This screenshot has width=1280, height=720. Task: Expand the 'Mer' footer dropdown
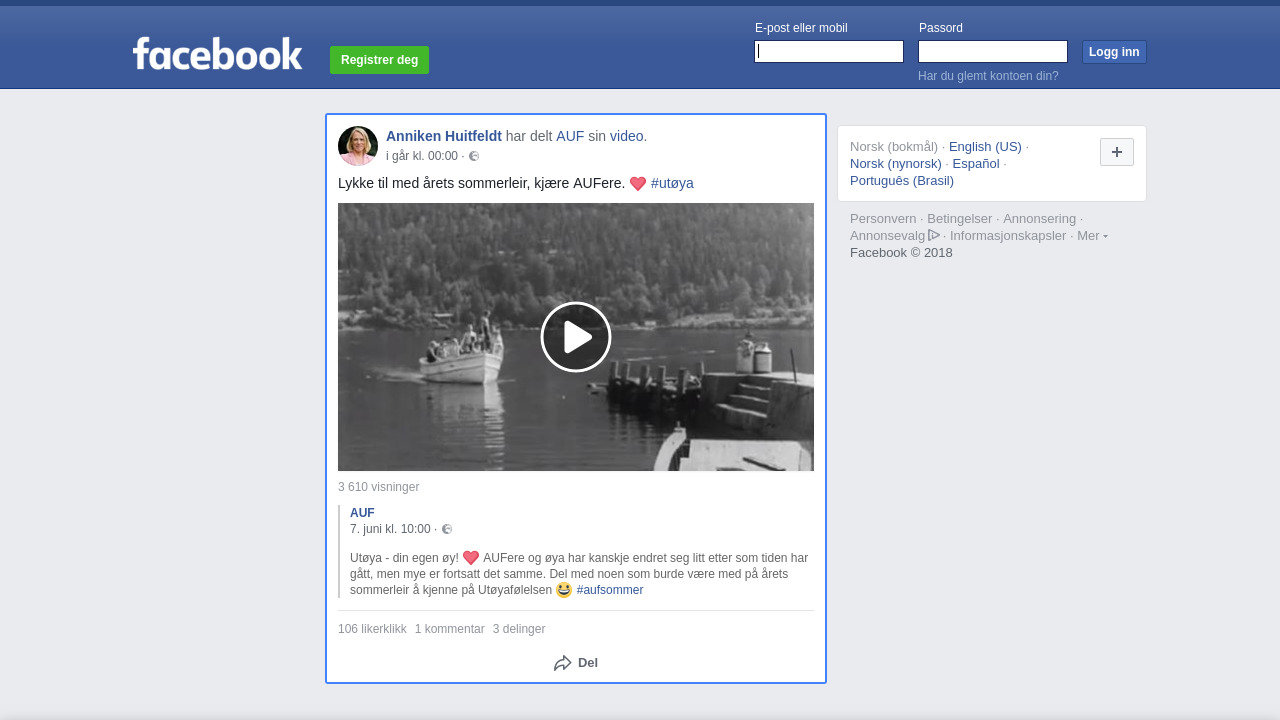(1092, 236)
